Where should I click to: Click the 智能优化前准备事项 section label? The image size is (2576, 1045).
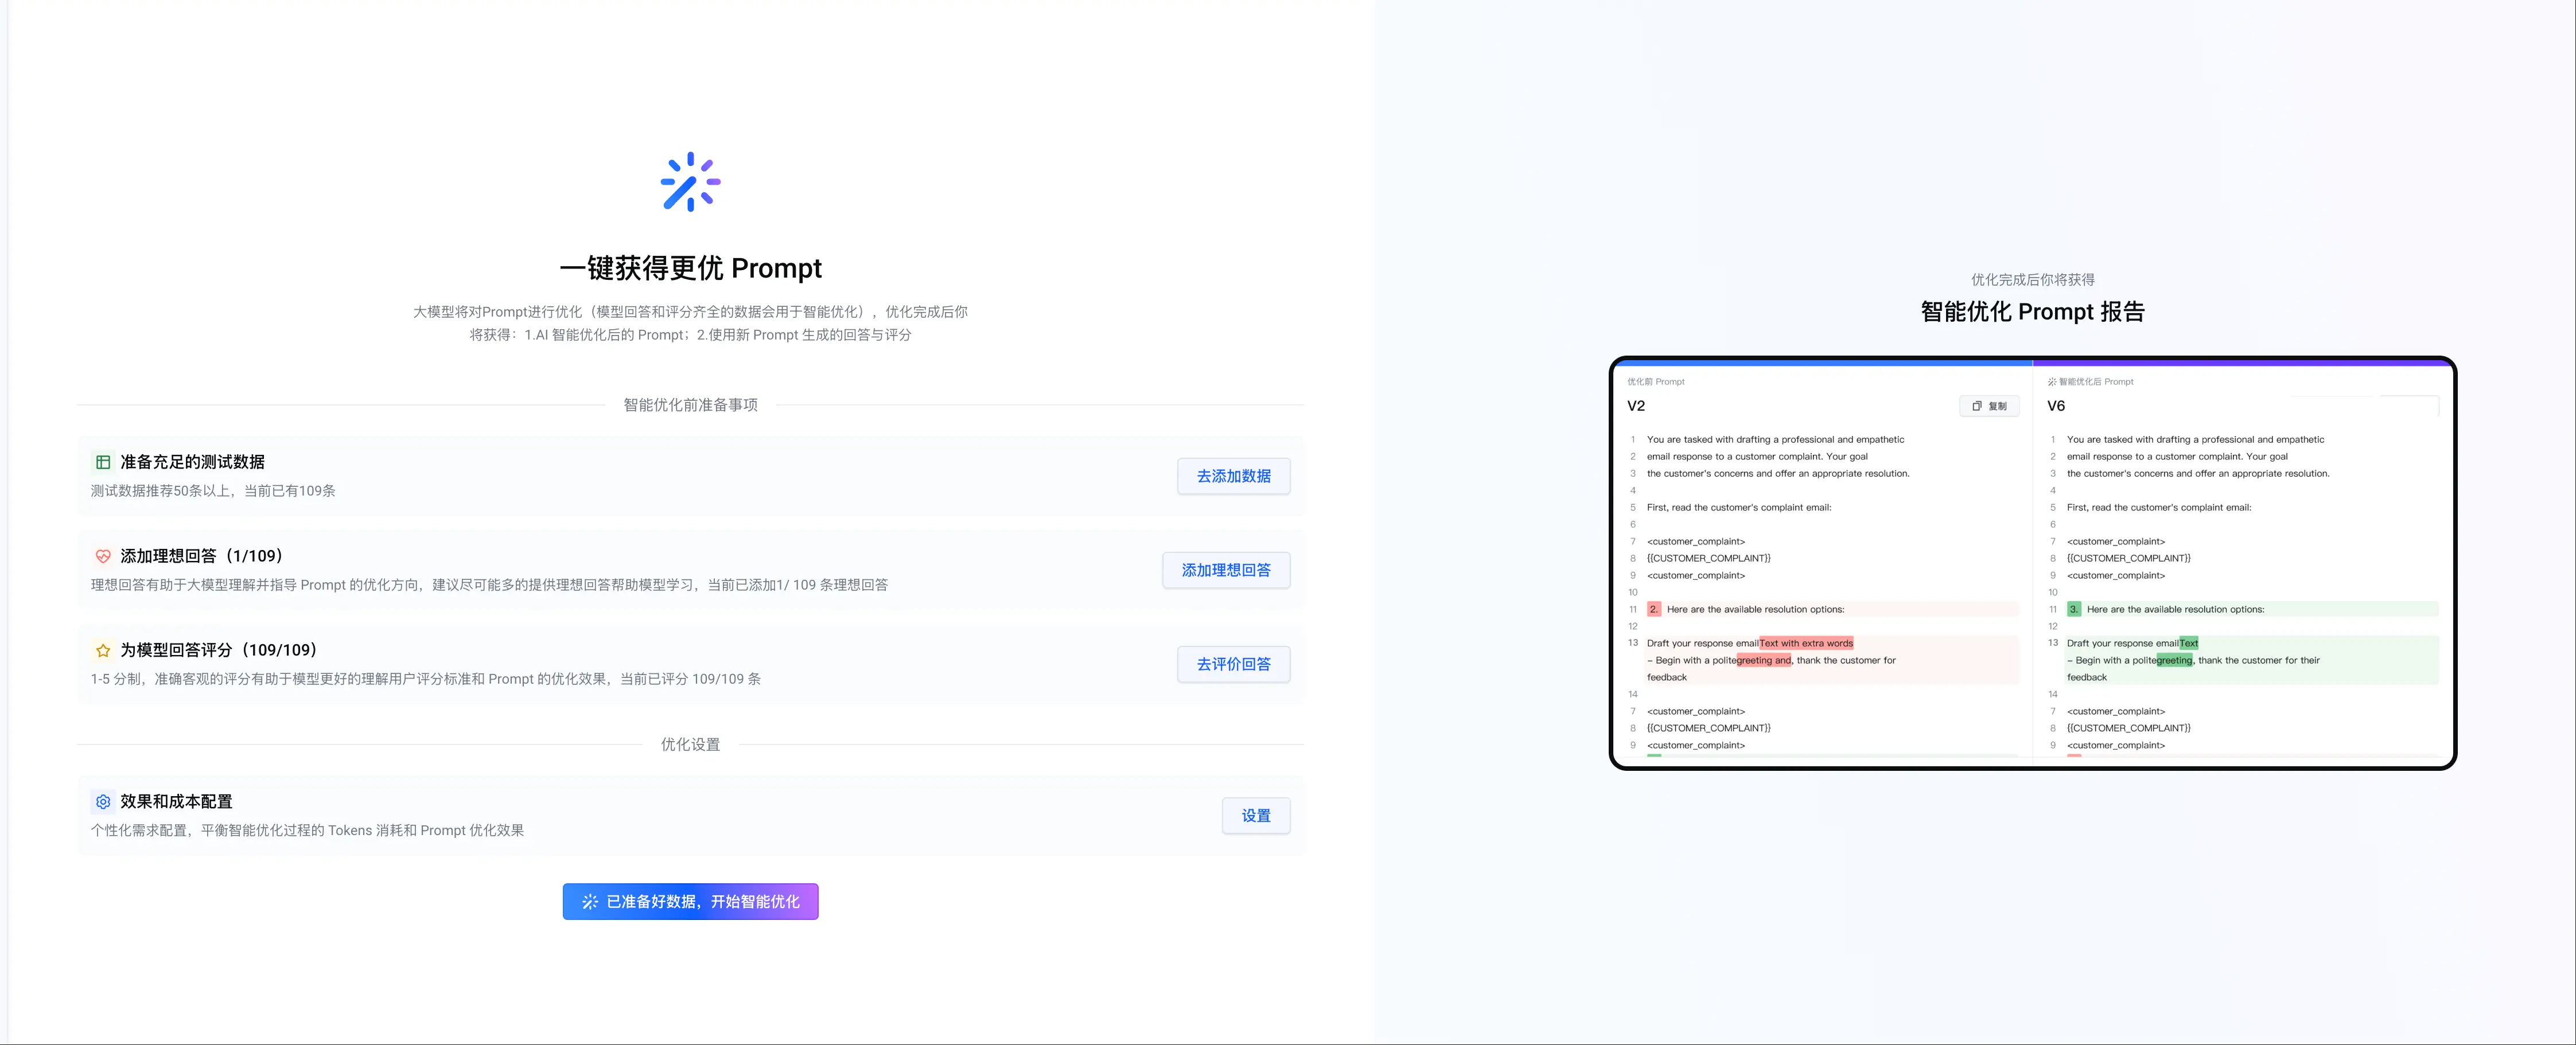pyautogui.click(x=690, y=405)
